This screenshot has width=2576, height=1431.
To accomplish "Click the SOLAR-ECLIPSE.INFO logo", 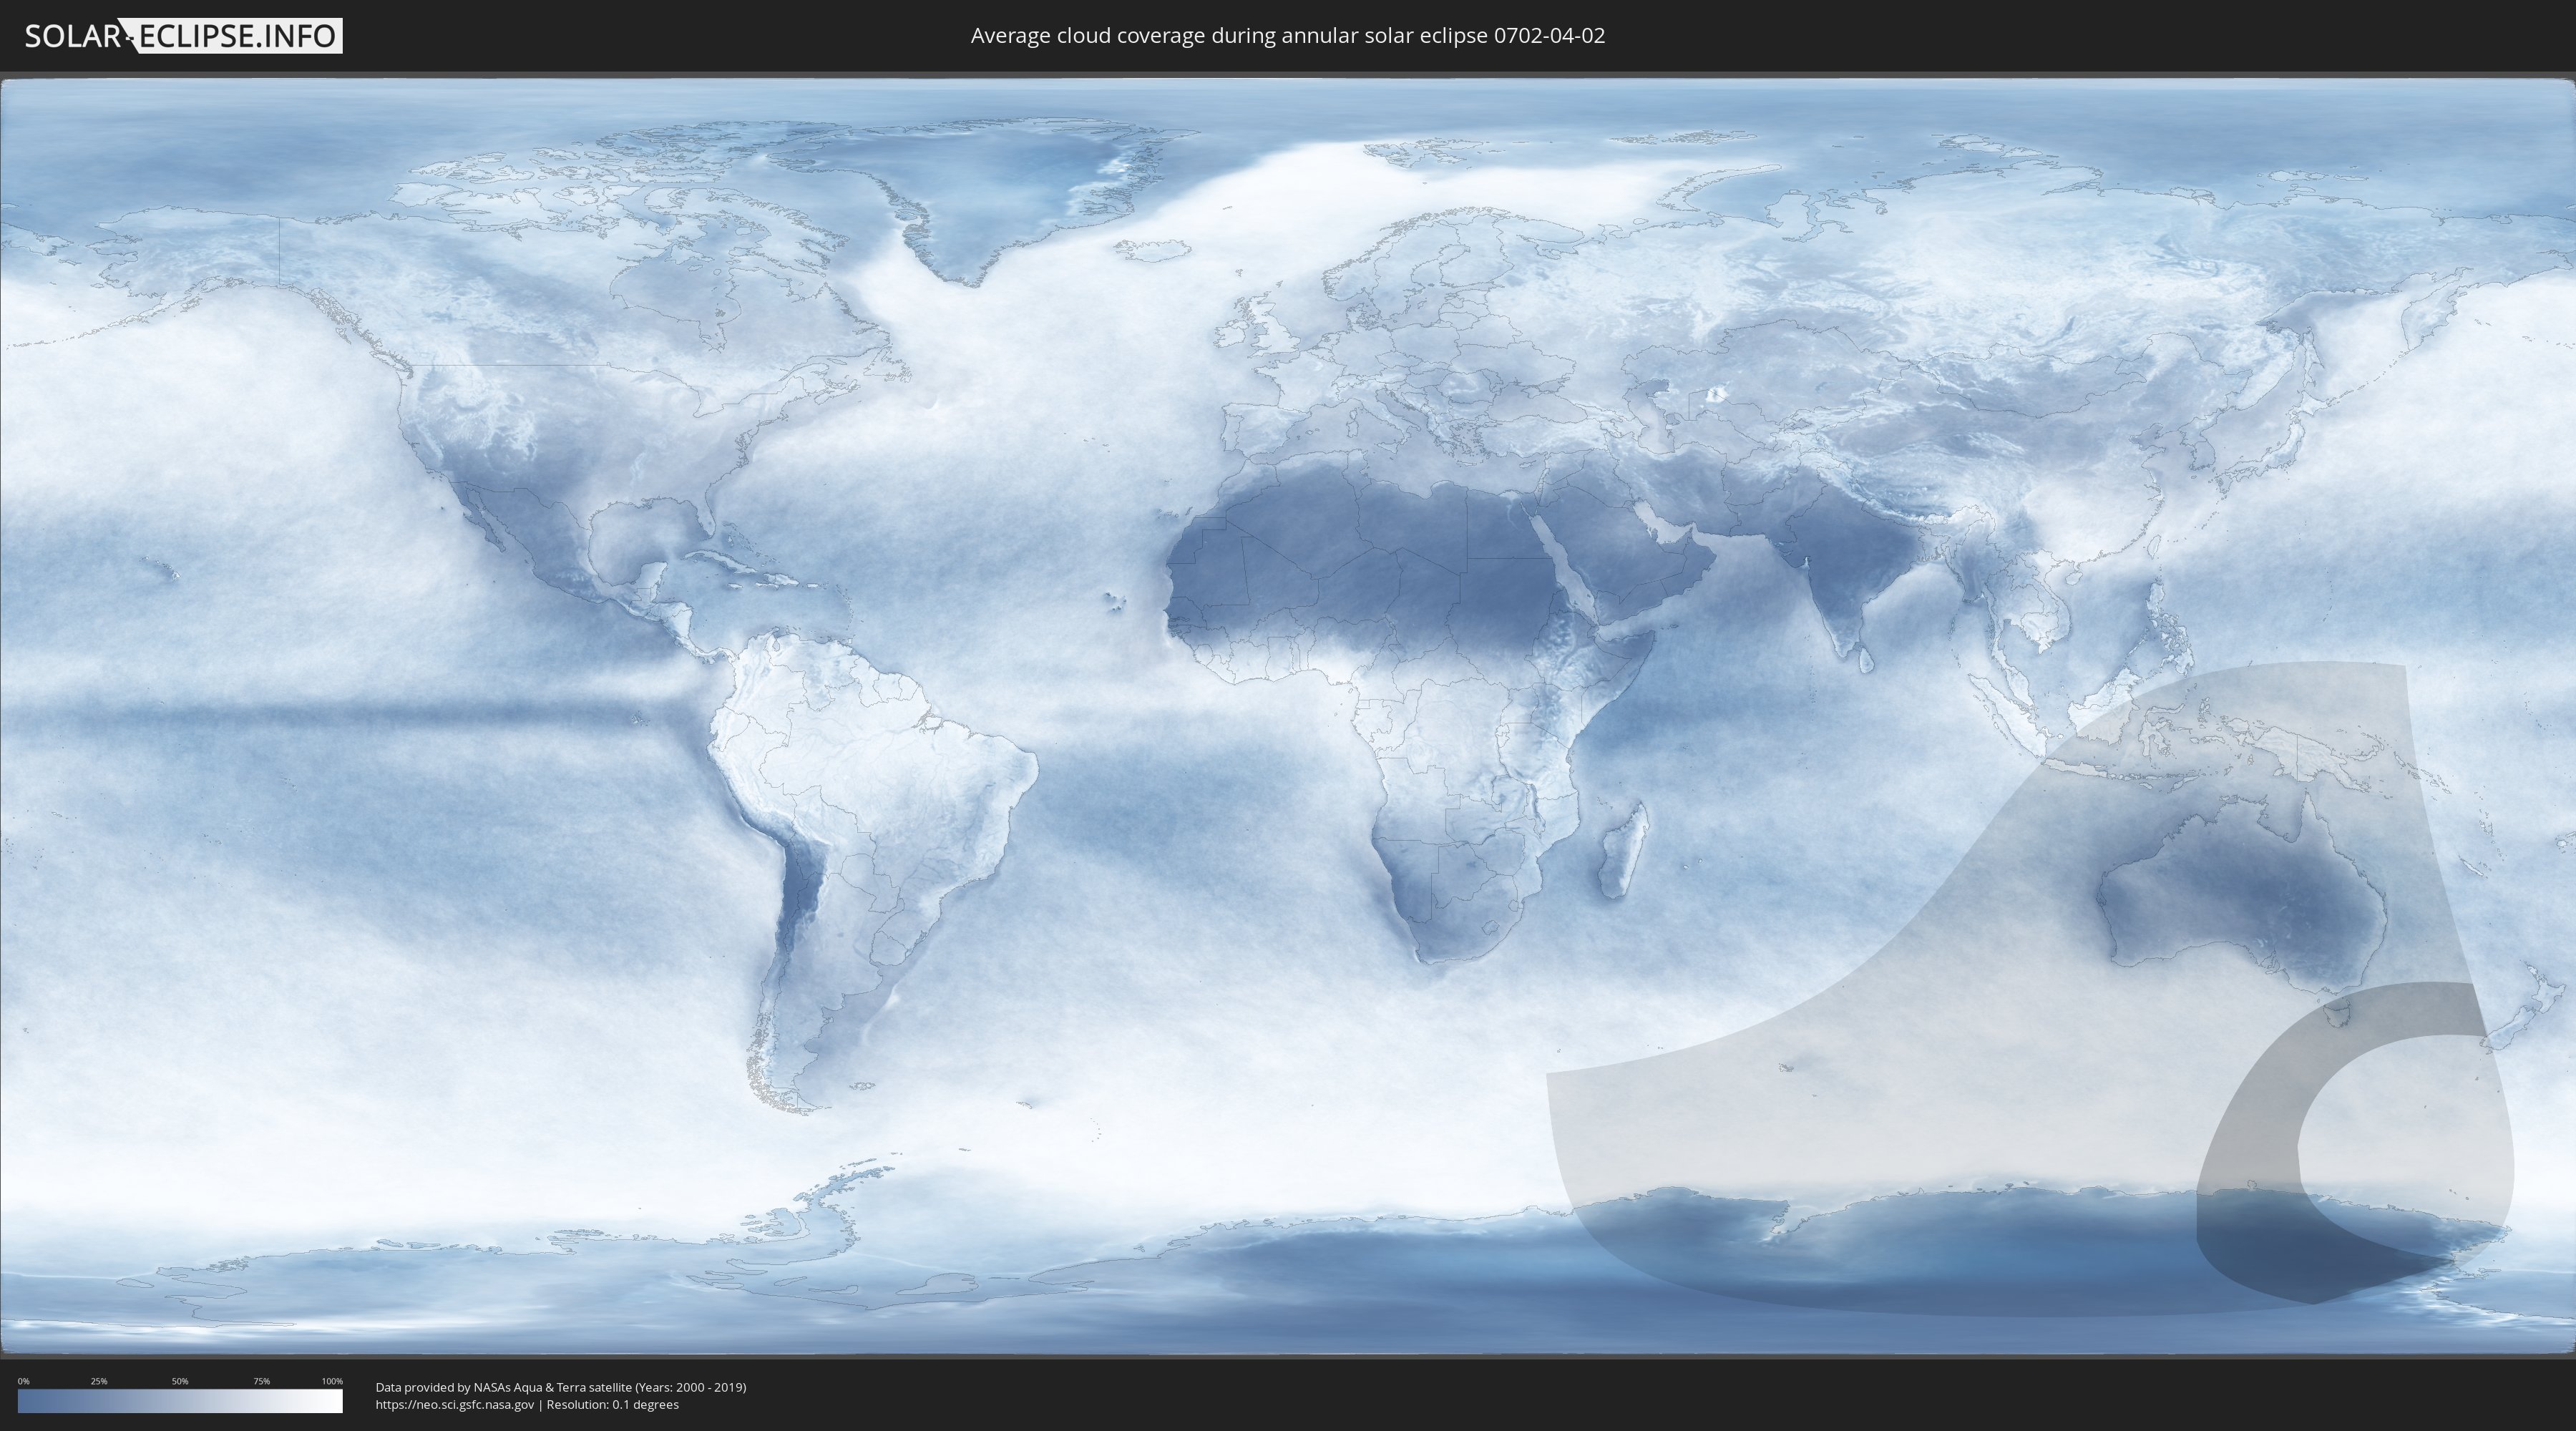I will tap(183, 36).
